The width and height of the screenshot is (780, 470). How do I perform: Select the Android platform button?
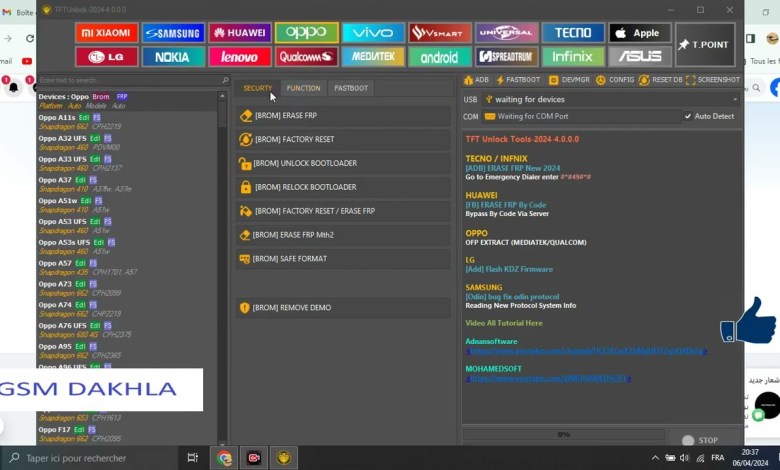point(440,57)
